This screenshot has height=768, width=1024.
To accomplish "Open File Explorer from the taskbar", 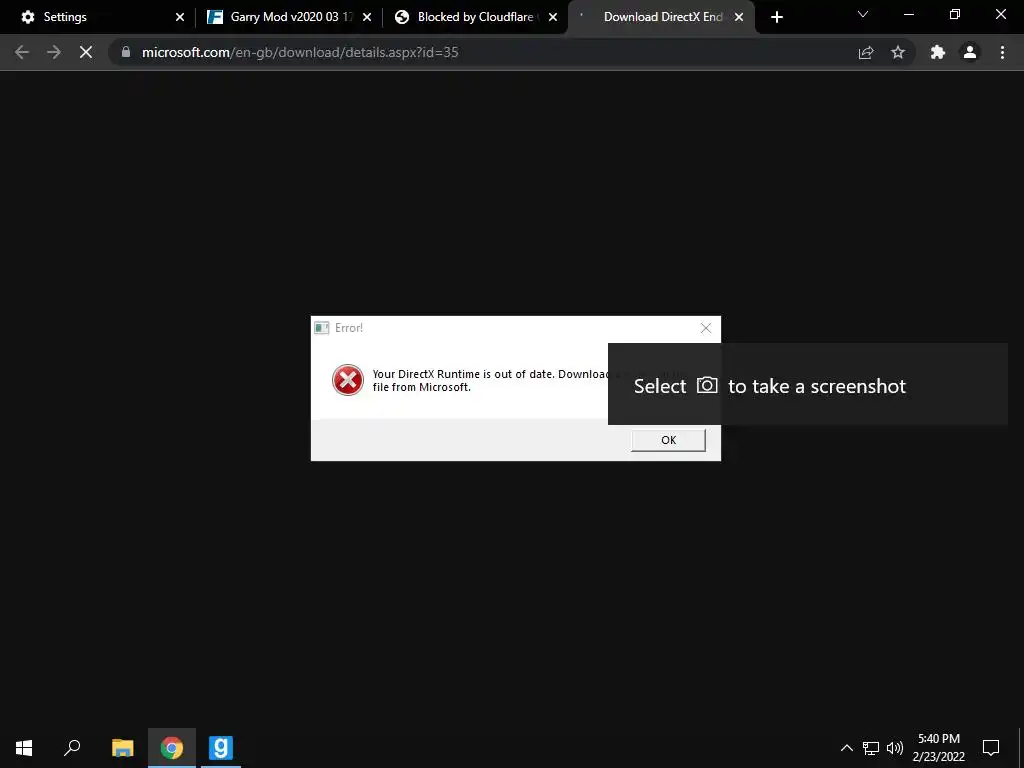I will tap(122, 748).
